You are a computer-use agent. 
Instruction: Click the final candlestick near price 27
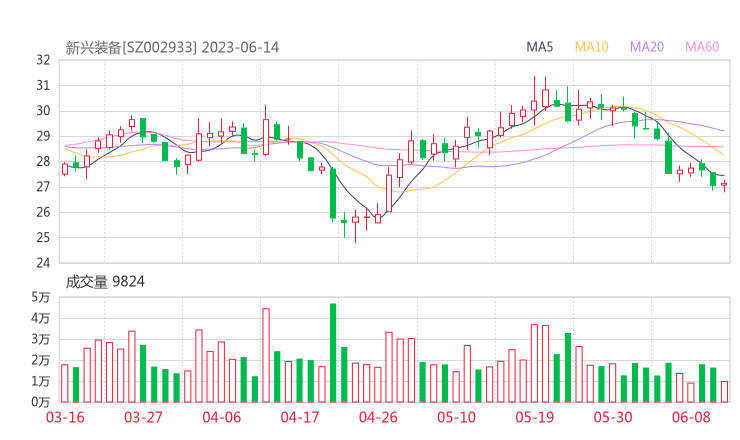pyautogui.click(x=724, y=185)
